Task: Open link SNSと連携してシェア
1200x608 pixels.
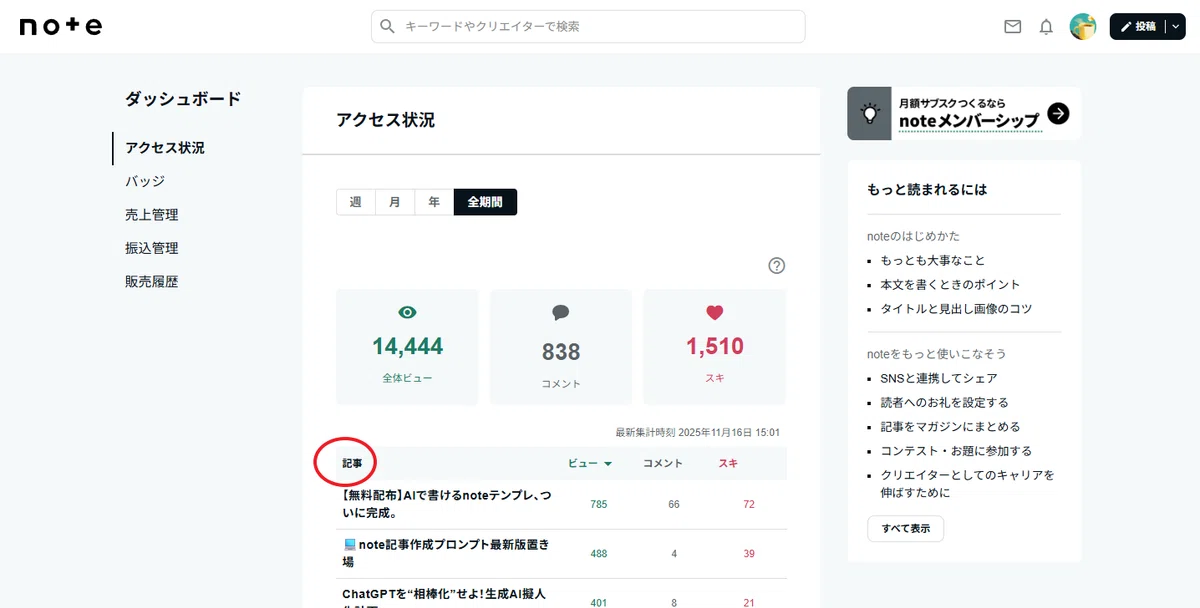Action: point(939,379)
